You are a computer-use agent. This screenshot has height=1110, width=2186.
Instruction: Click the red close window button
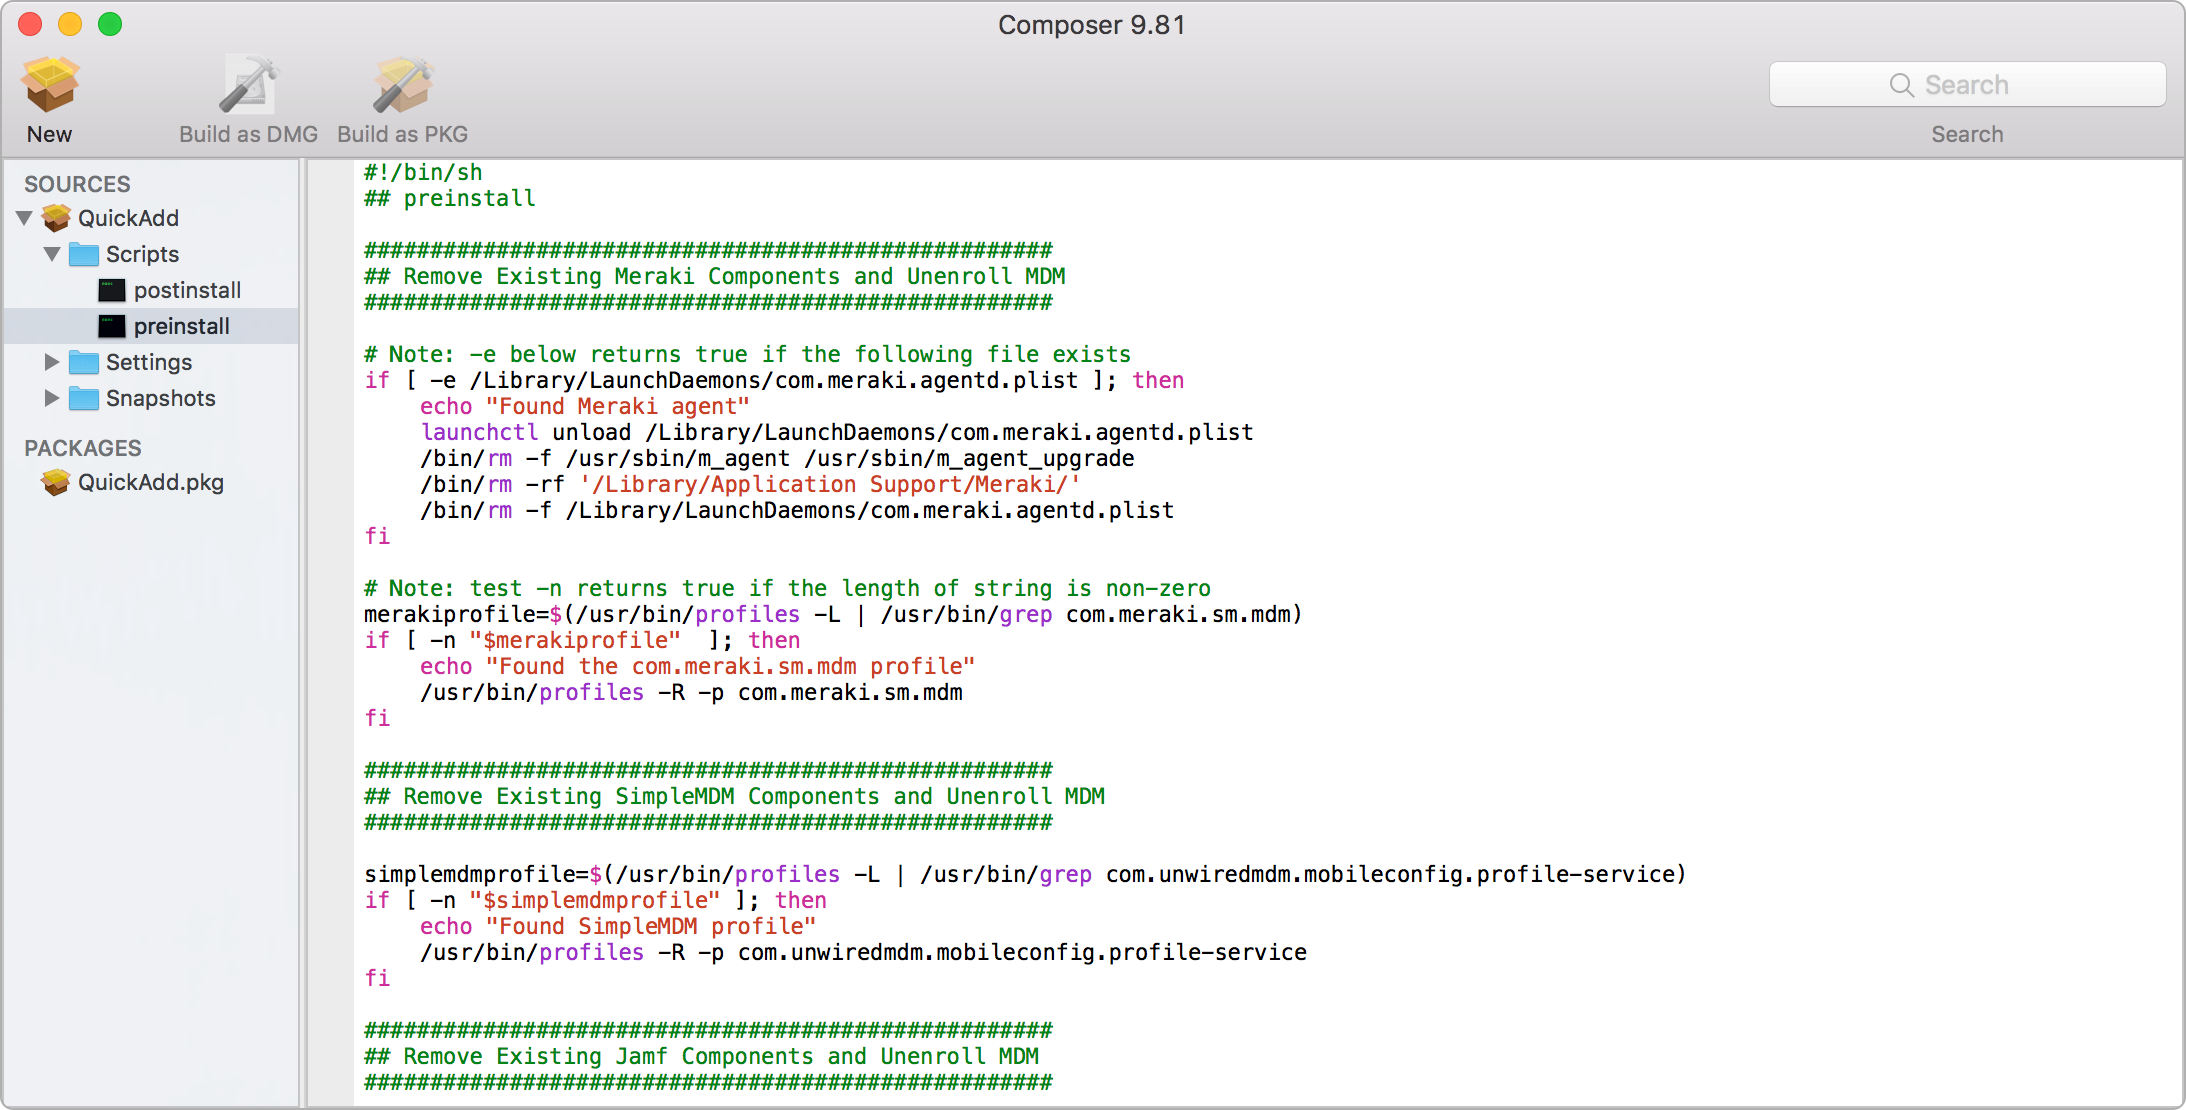(30, 24)
